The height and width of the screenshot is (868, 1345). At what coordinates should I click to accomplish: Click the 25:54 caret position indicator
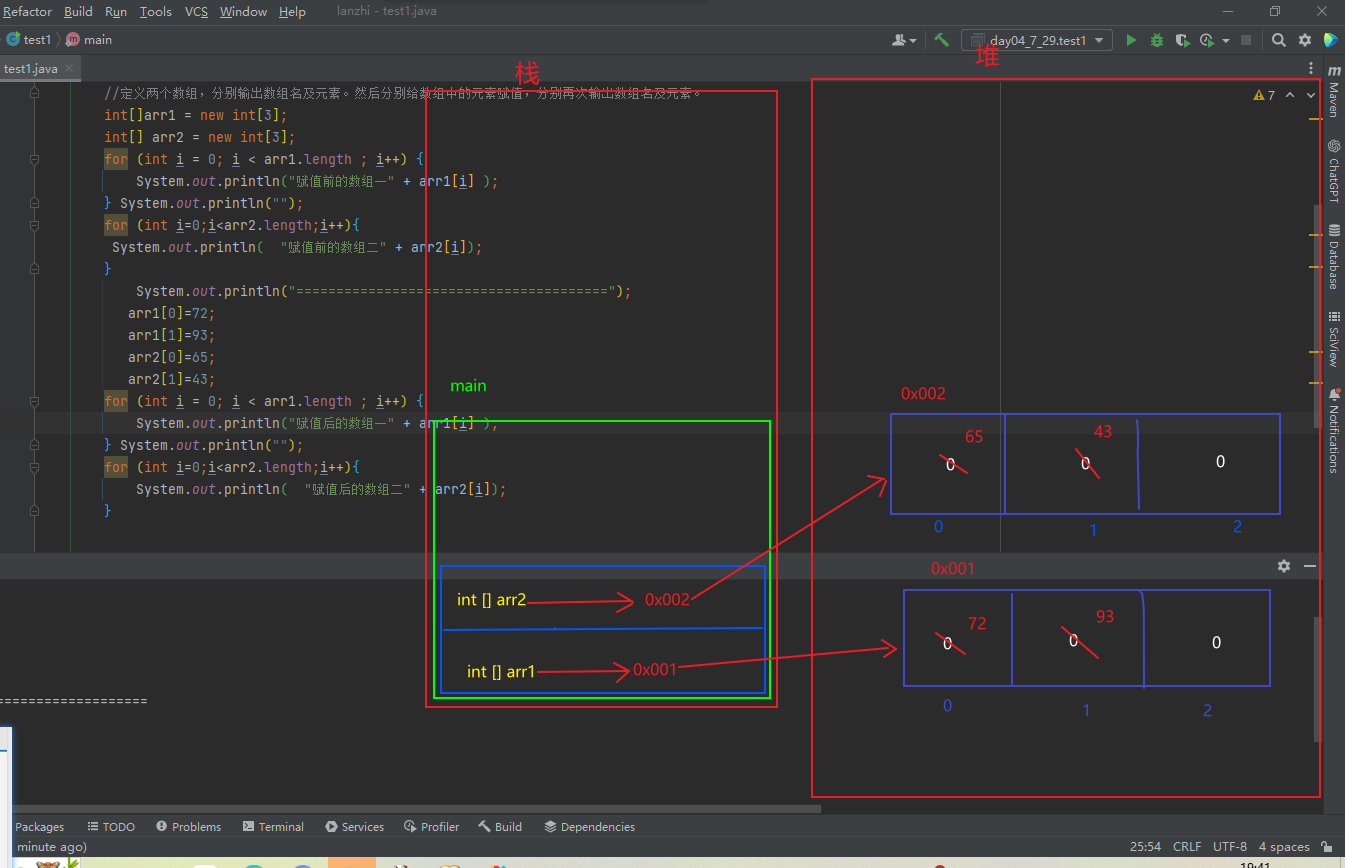coord(1146,846)
